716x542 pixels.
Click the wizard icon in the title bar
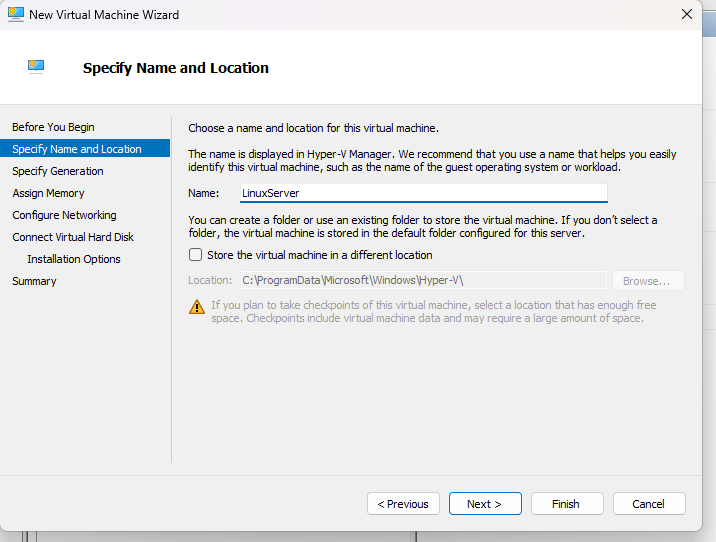15,14
